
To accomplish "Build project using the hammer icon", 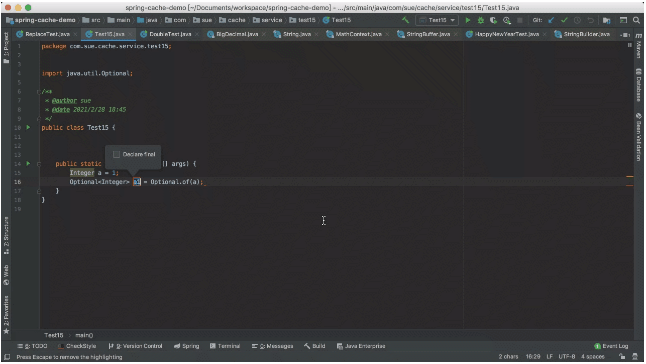I will click(x=406, y=20).
